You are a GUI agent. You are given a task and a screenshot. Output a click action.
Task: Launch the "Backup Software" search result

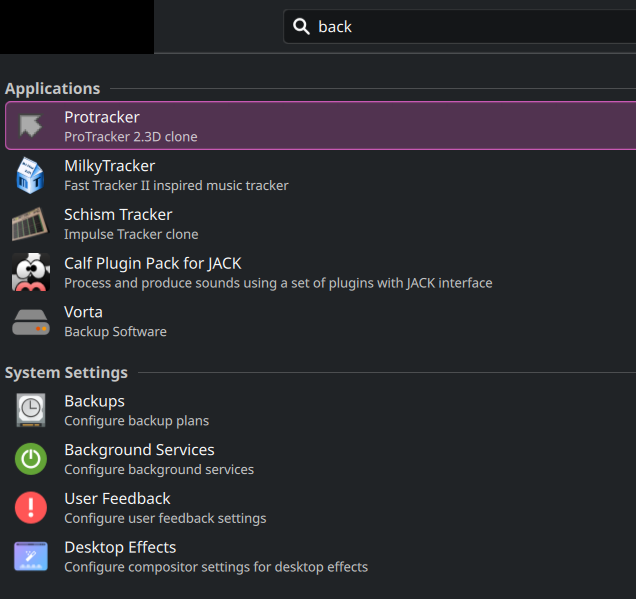click(115, 331)
